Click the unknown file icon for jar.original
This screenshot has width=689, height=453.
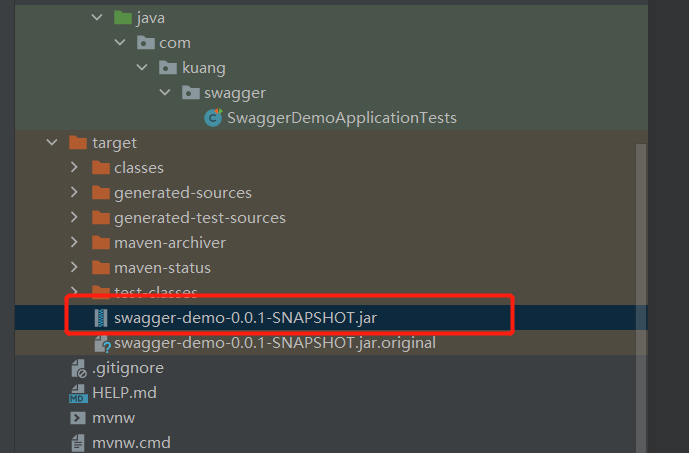pyautogui.click(x=102, y=344)
